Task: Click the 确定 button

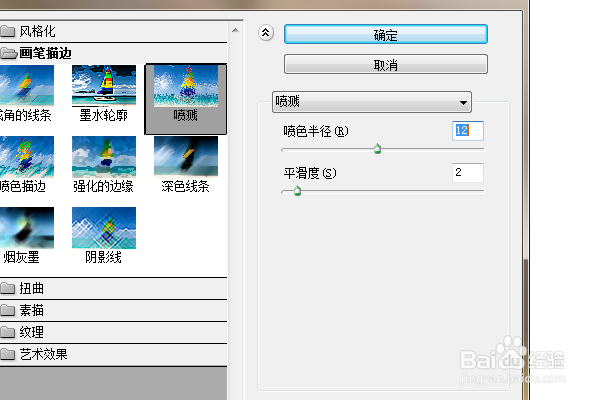Action: [x=386, y=34]
